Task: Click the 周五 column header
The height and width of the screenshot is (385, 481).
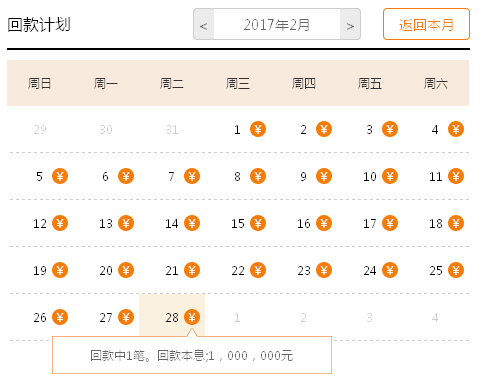Action: click(370, 83)
